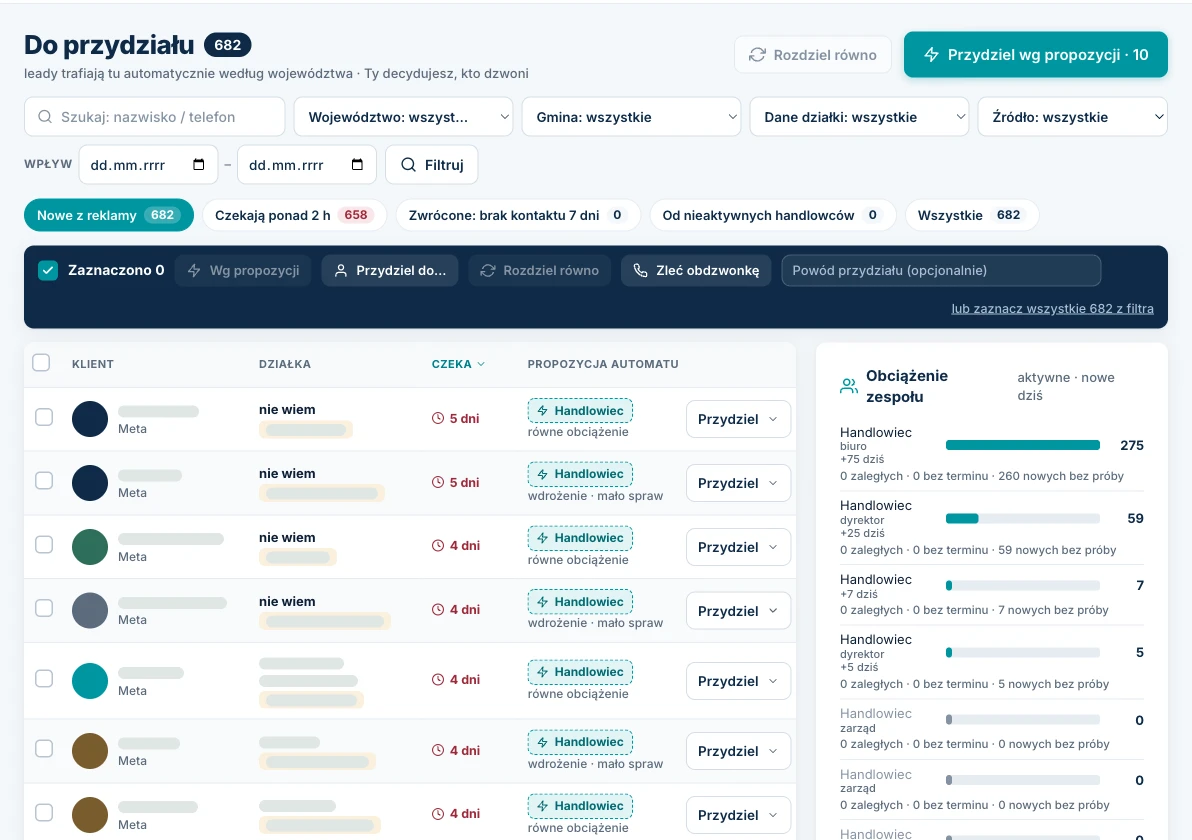The width and height of the screenshot is (1192, 840).
Task: Click the Handlowiec badge above wdrożenie in the second row
Action: (580, 474)
